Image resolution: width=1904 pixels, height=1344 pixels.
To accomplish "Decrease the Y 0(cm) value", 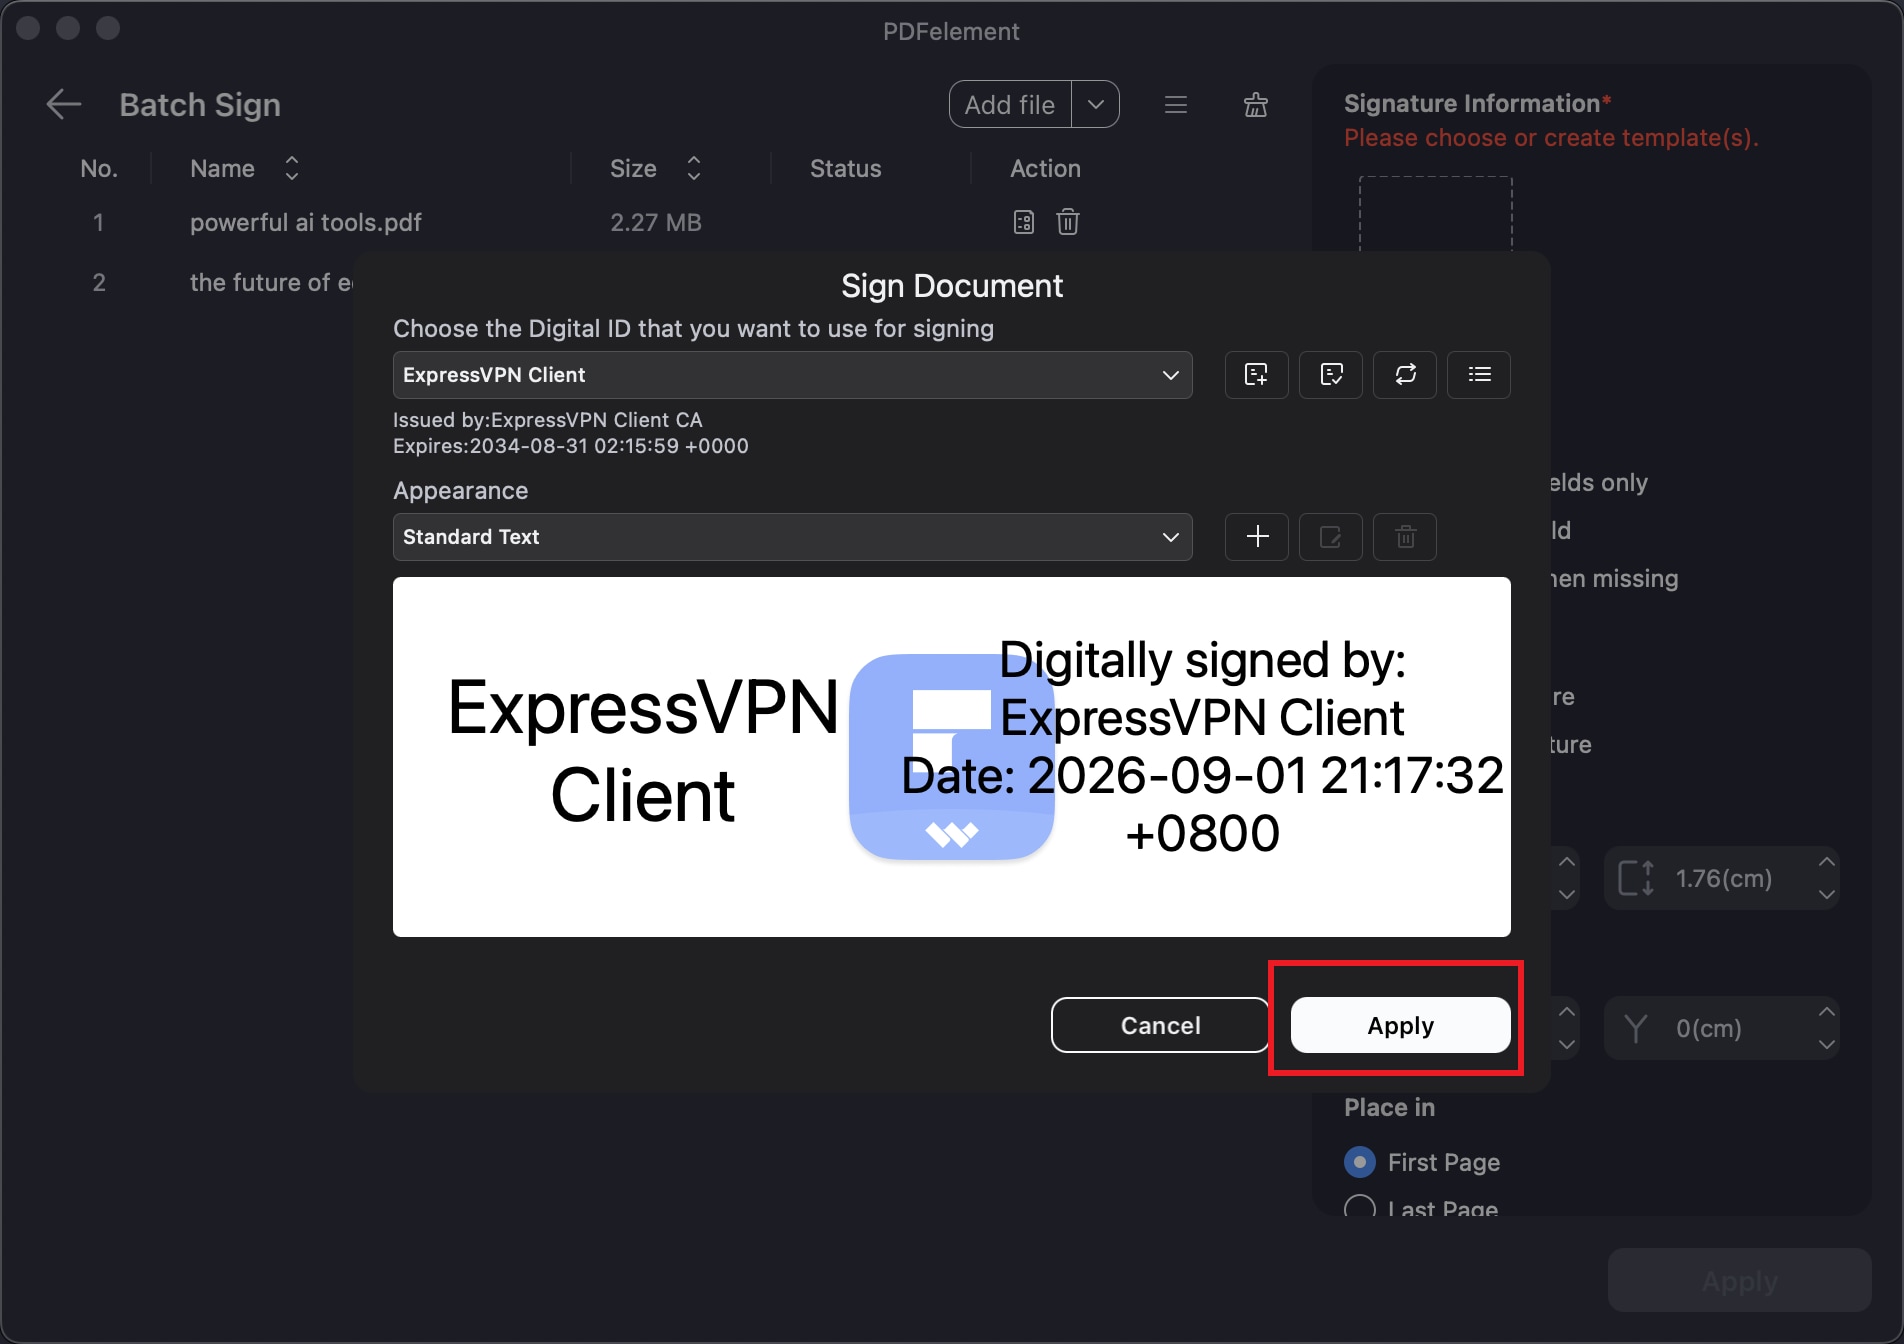I will (1826, 1044).
